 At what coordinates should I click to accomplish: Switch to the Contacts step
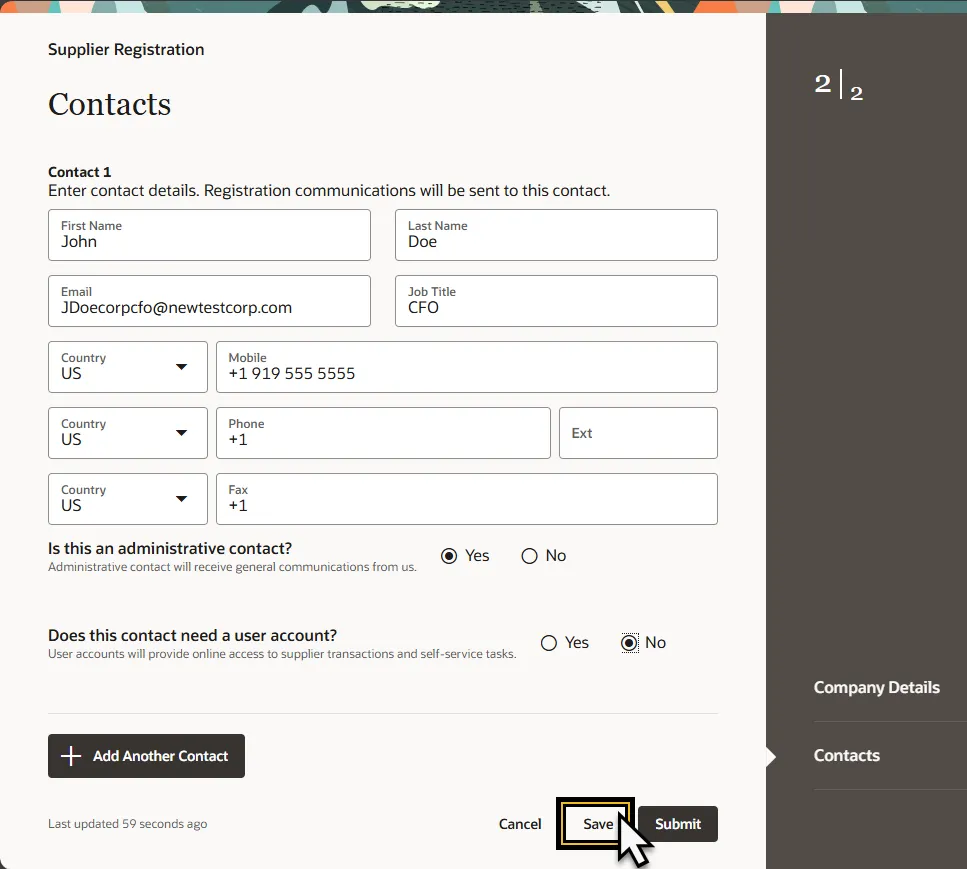(x=847, y=756)
